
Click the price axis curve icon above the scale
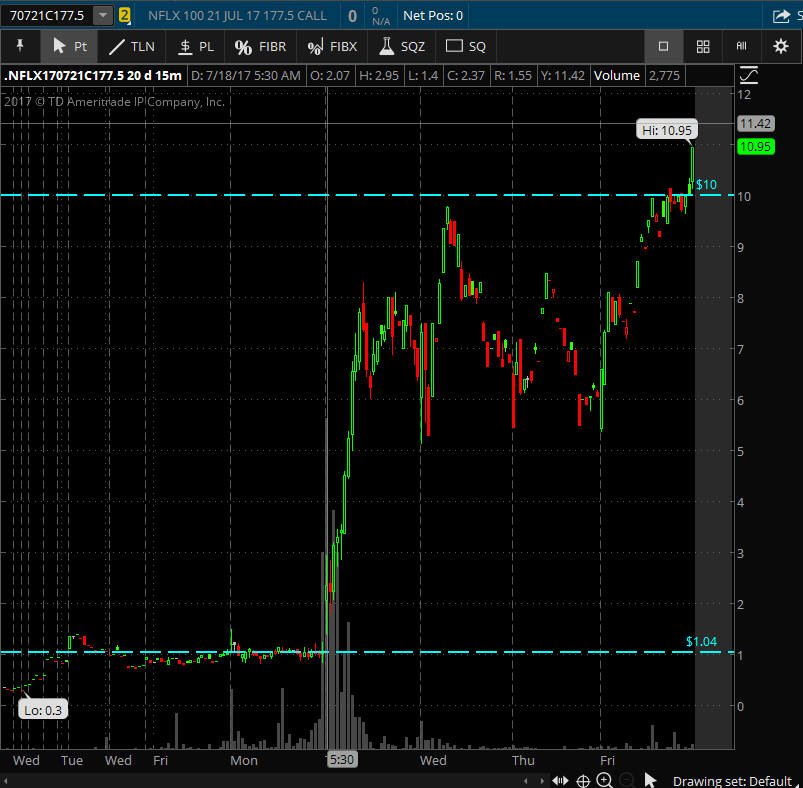pyautogui.click(x=748, y=76)
